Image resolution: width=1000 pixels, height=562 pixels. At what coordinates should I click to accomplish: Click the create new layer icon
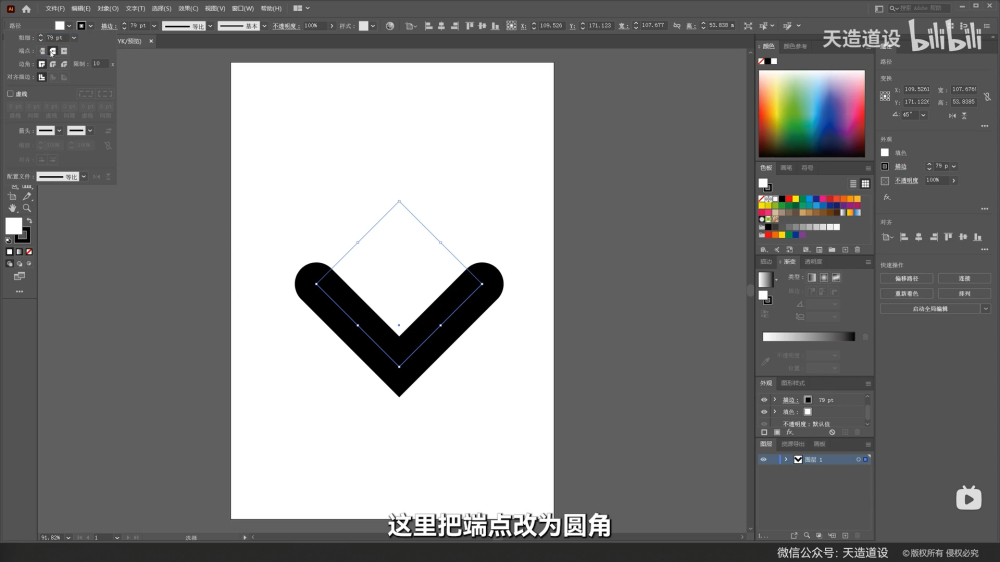pyautogui.click(x=845, y=536)
